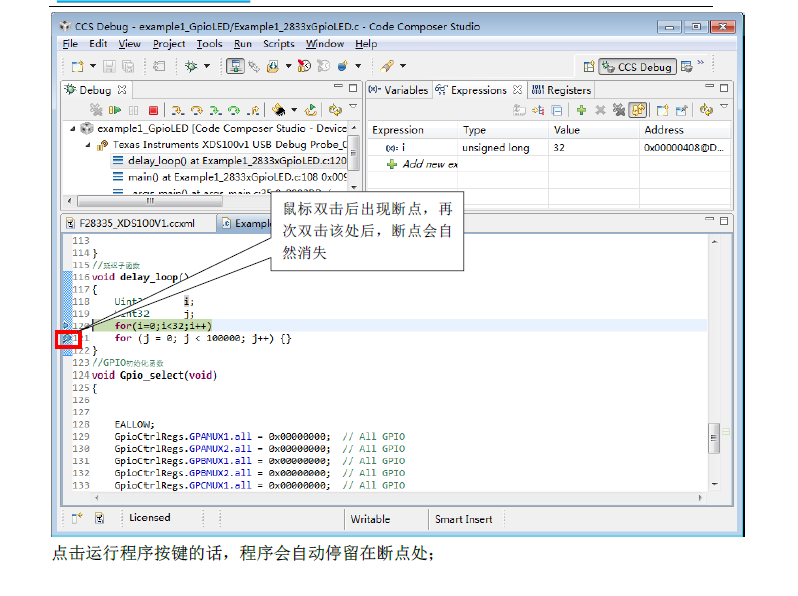
Task: Open the View menu
Action: 129,44
